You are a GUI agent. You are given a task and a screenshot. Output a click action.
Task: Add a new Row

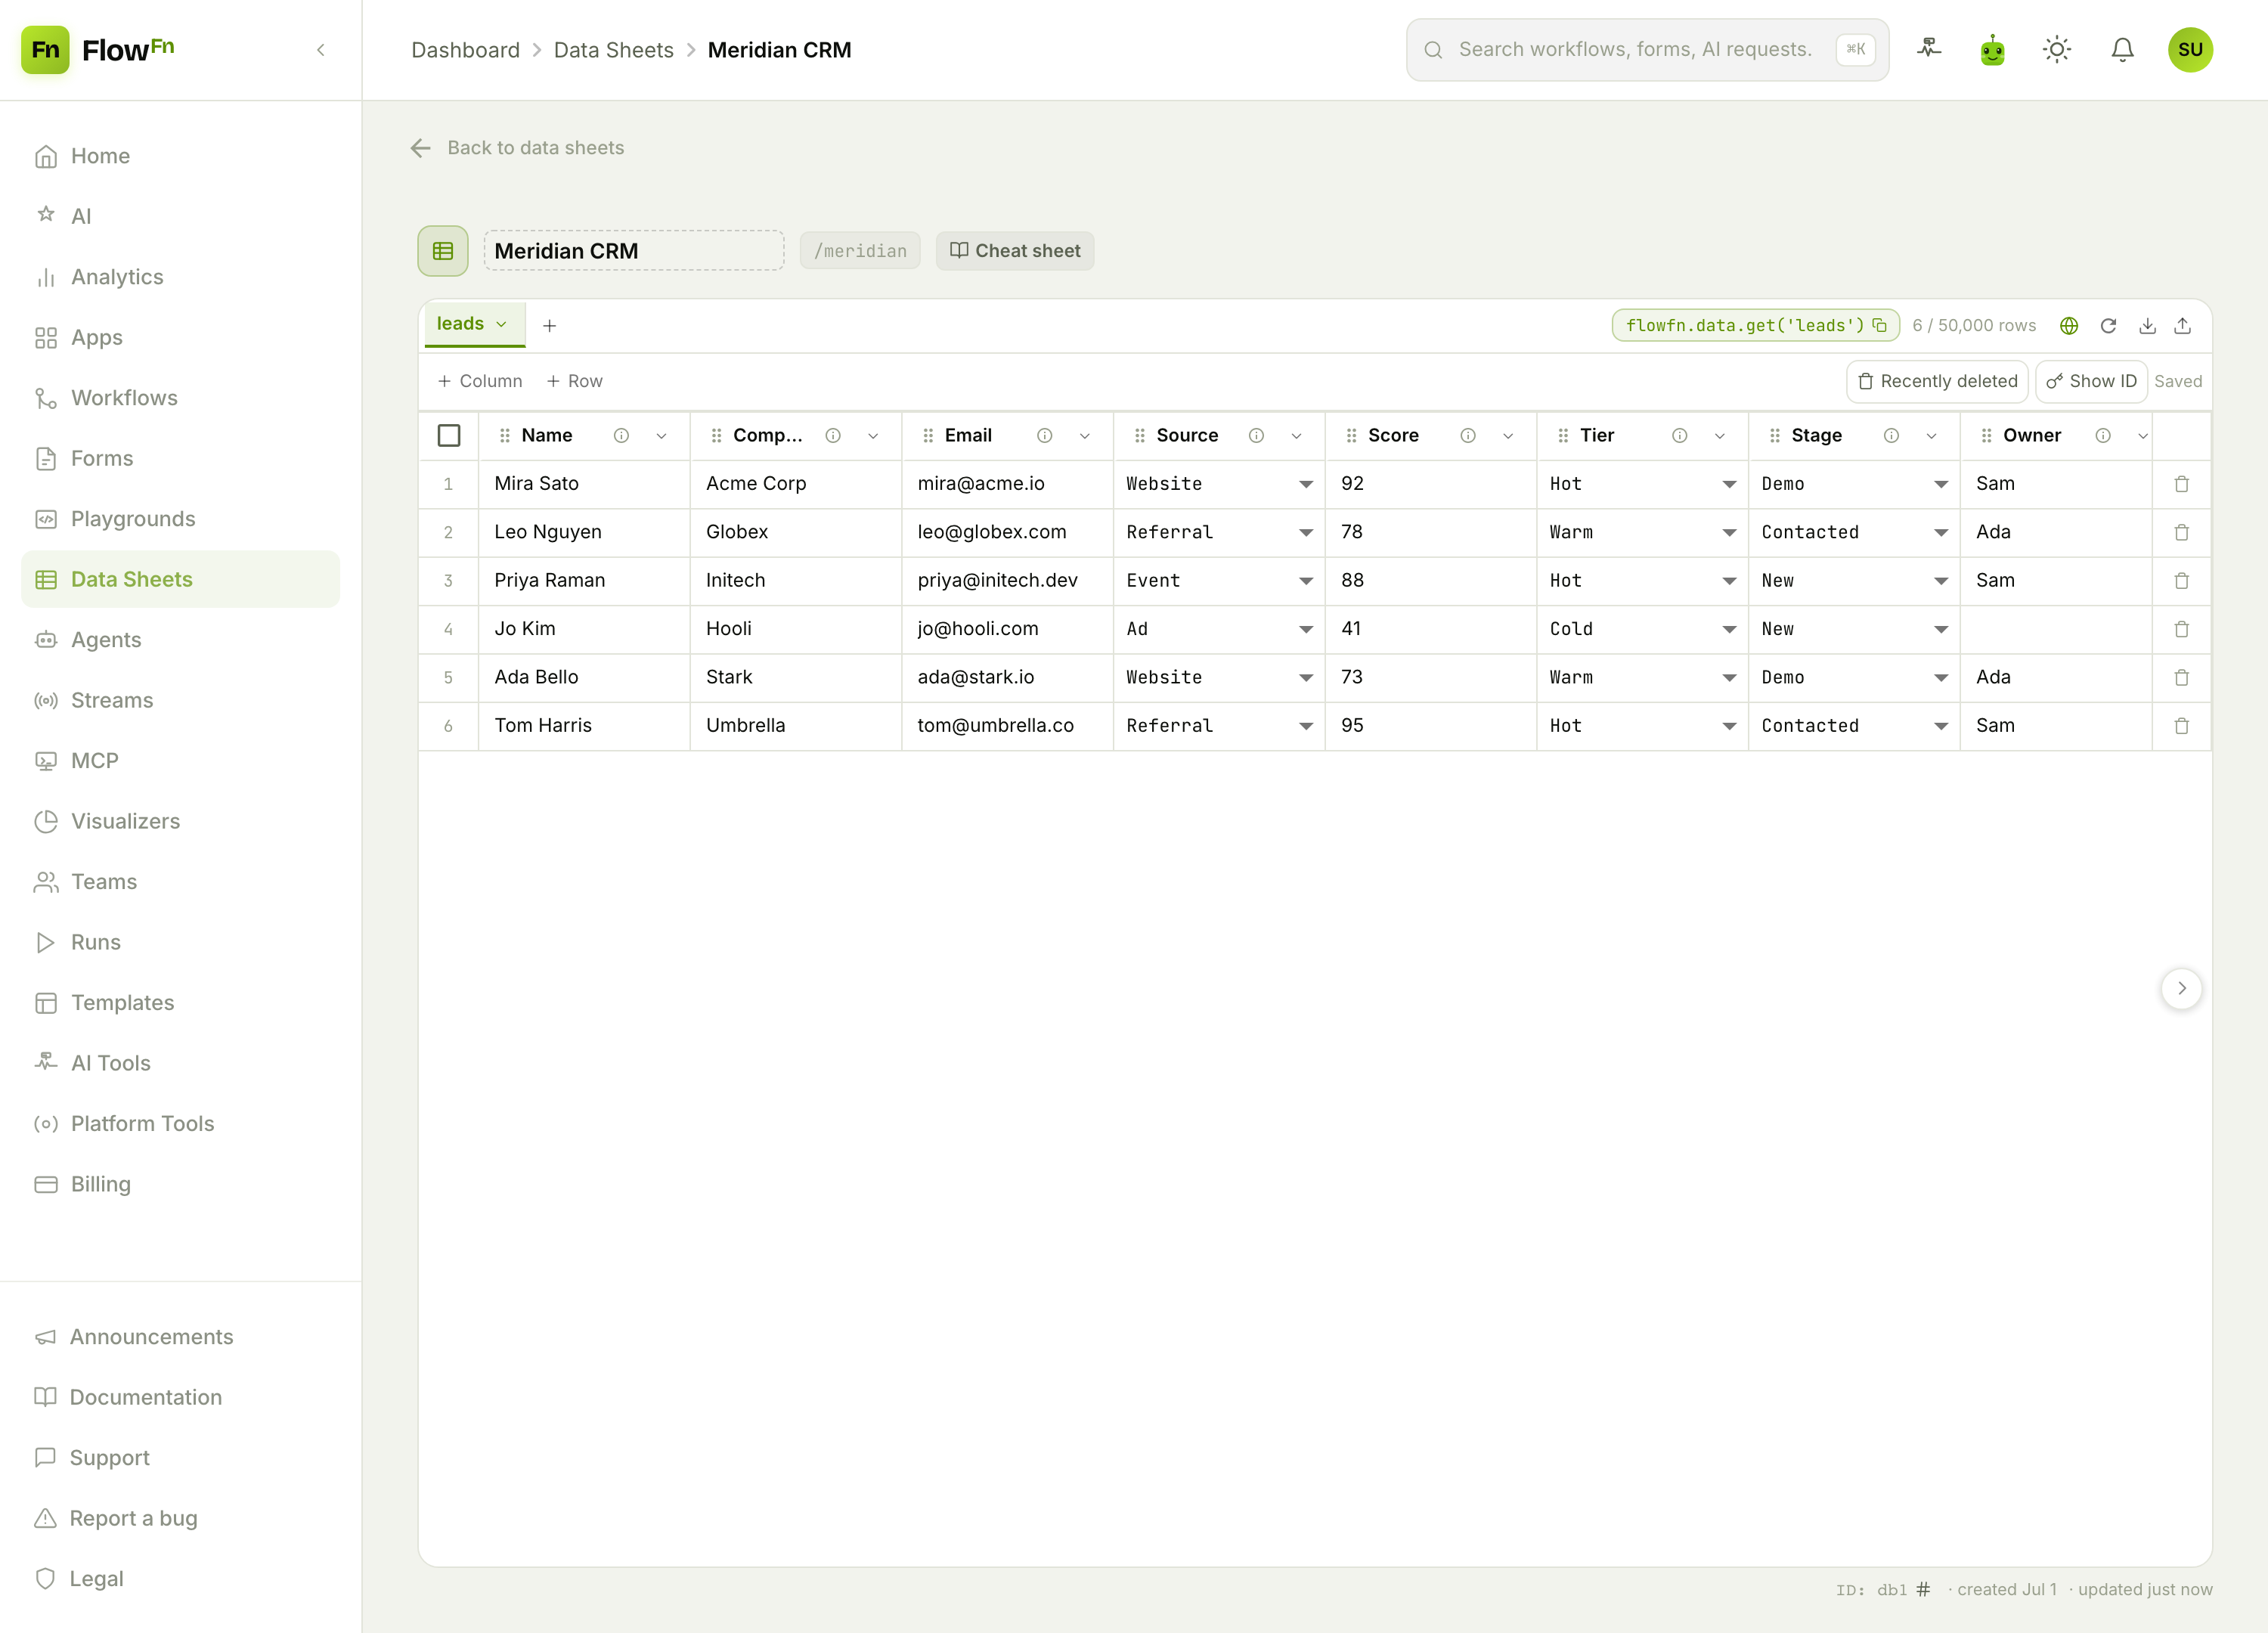[574, 381]
